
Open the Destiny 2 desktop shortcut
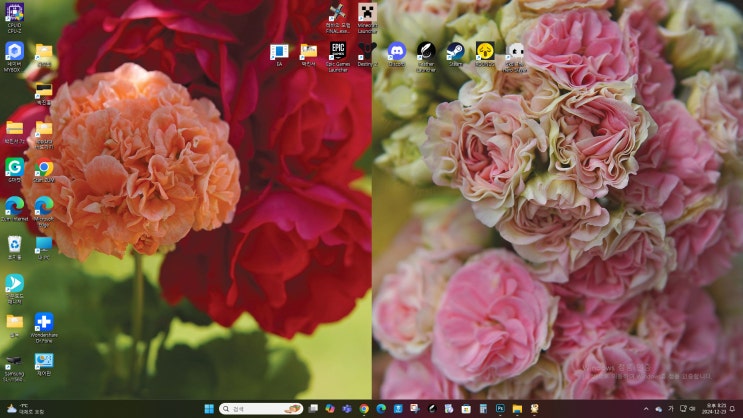pos(367,54)
